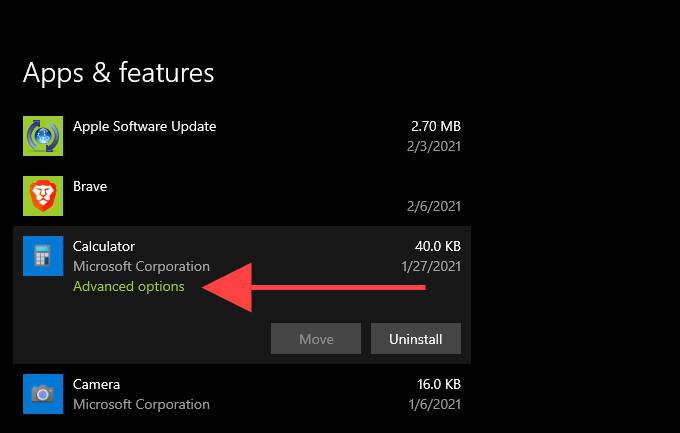The width and height of the screenshot is (680, 433).
Task: Open Advanced options for Calculator
Action: (x=129, y=286)
